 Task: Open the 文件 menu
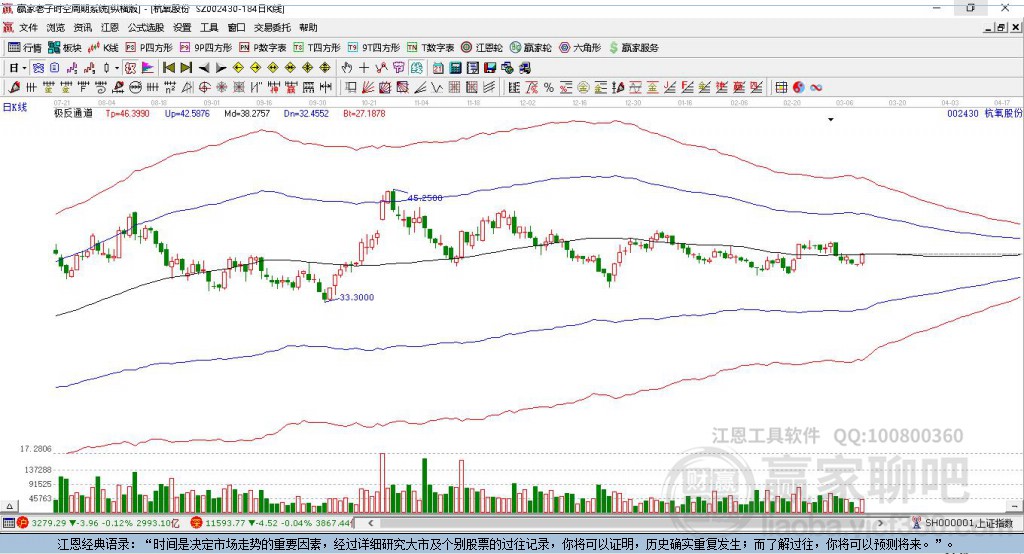coord(28,27)
